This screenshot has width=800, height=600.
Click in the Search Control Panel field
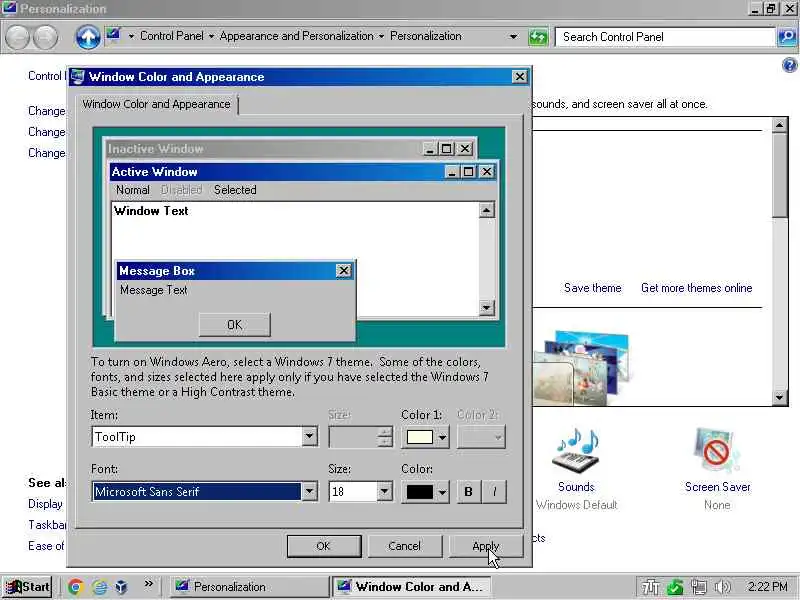click(665, 37)
